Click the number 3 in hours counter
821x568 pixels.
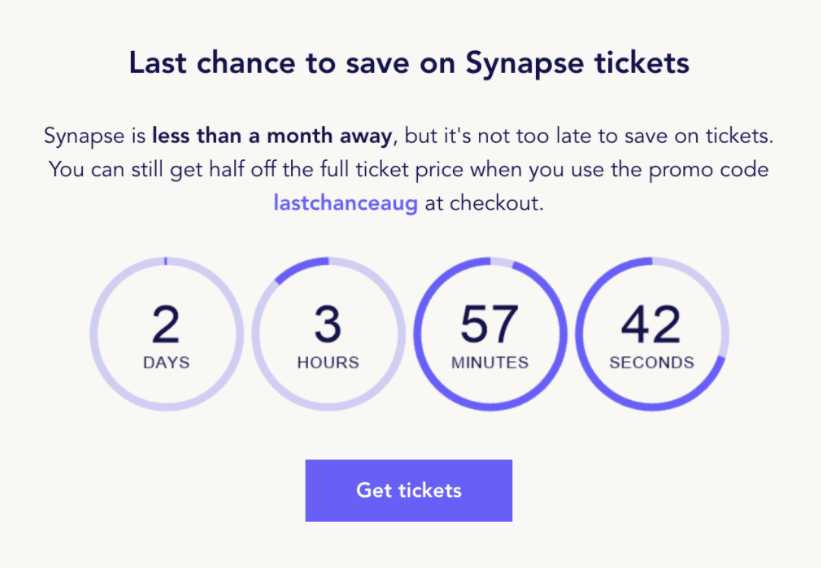click(x=328, y=325)
